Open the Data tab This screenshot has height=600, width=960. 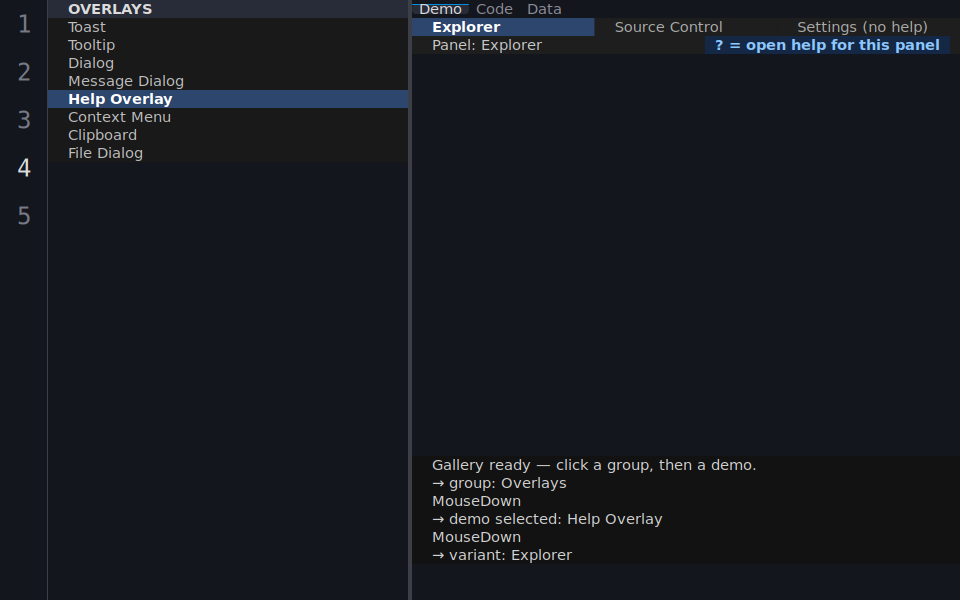point(544,9)
